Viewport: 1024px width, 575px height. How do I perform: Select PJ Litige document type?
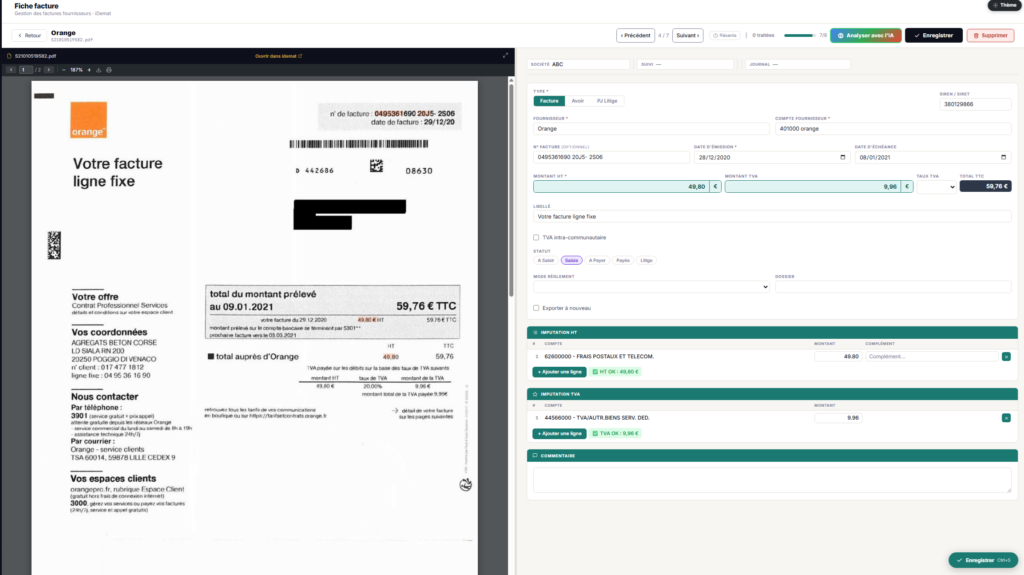607,101
